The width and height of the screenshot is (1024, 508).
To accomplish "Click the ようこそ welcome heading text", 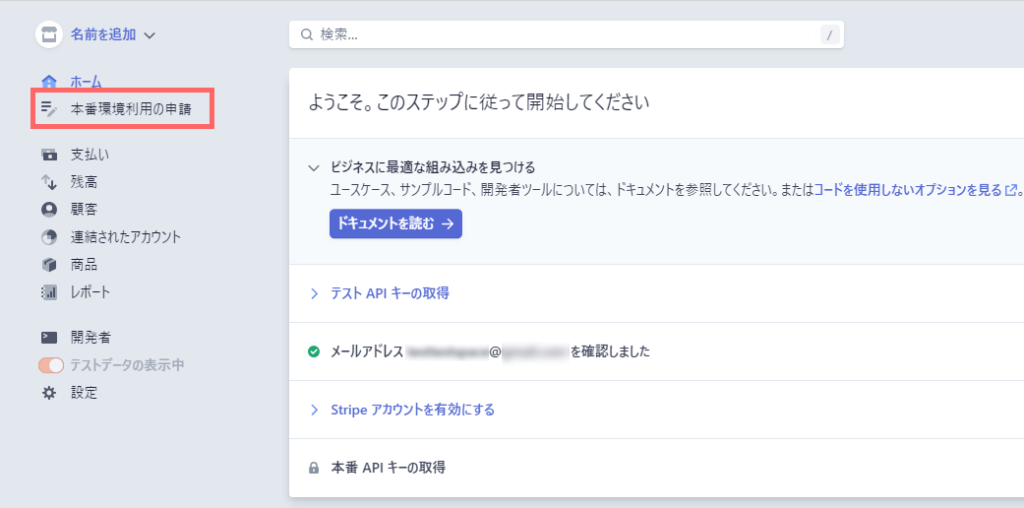I will click(478, 103).
